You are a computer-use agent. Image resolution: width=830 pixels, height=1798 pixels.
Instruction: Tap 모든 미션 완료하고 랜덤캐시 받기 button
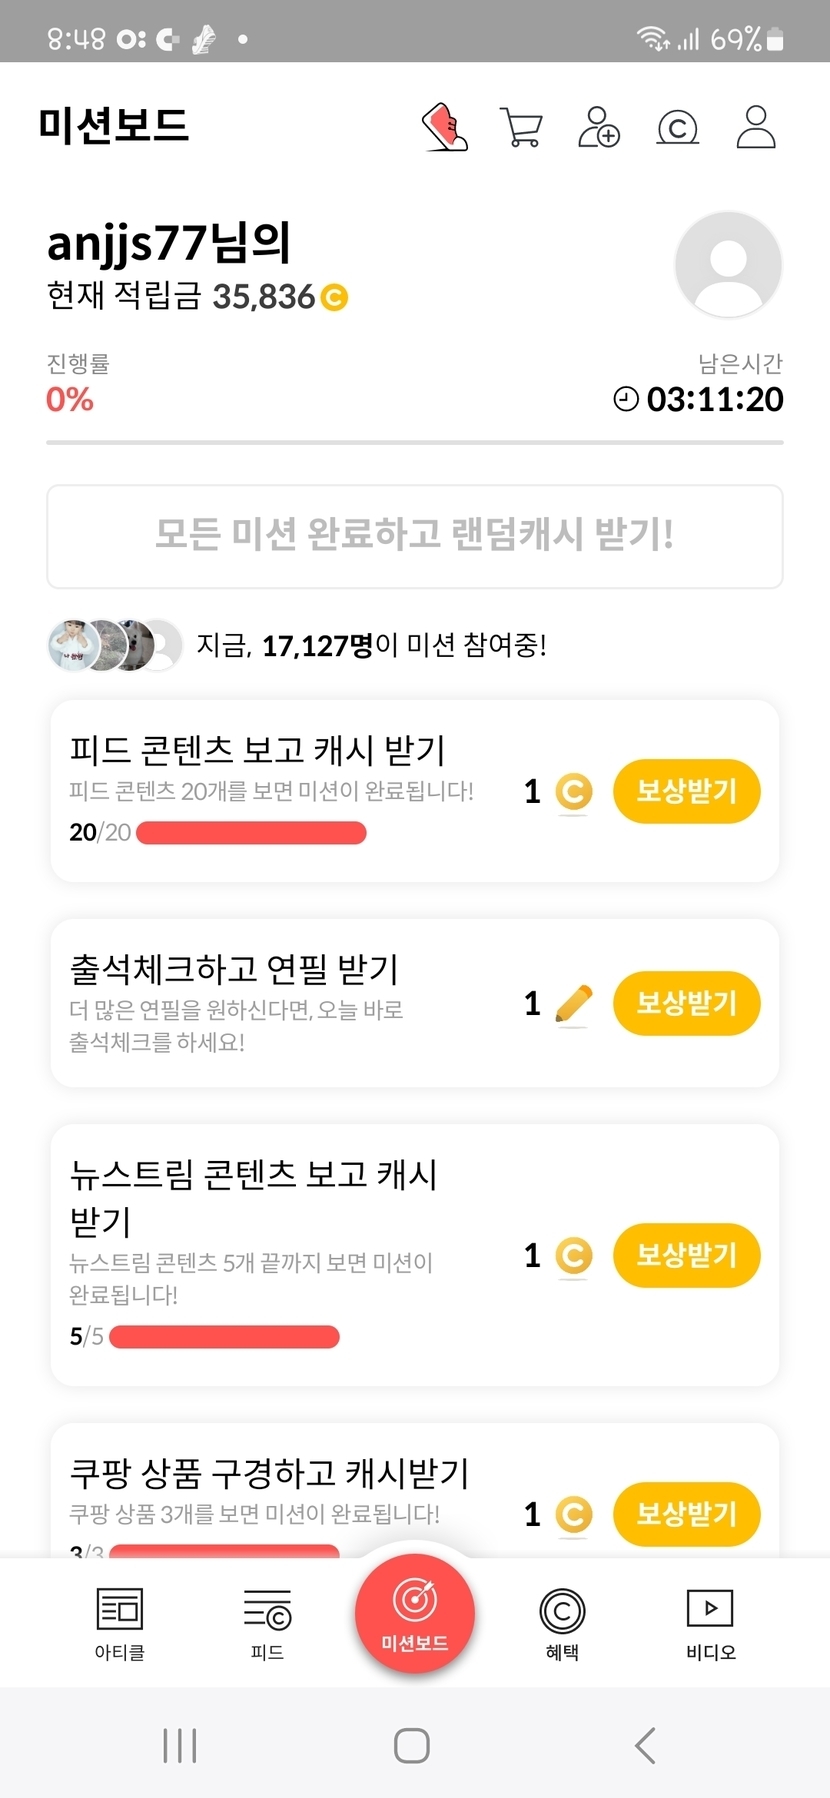coord(415,536)
